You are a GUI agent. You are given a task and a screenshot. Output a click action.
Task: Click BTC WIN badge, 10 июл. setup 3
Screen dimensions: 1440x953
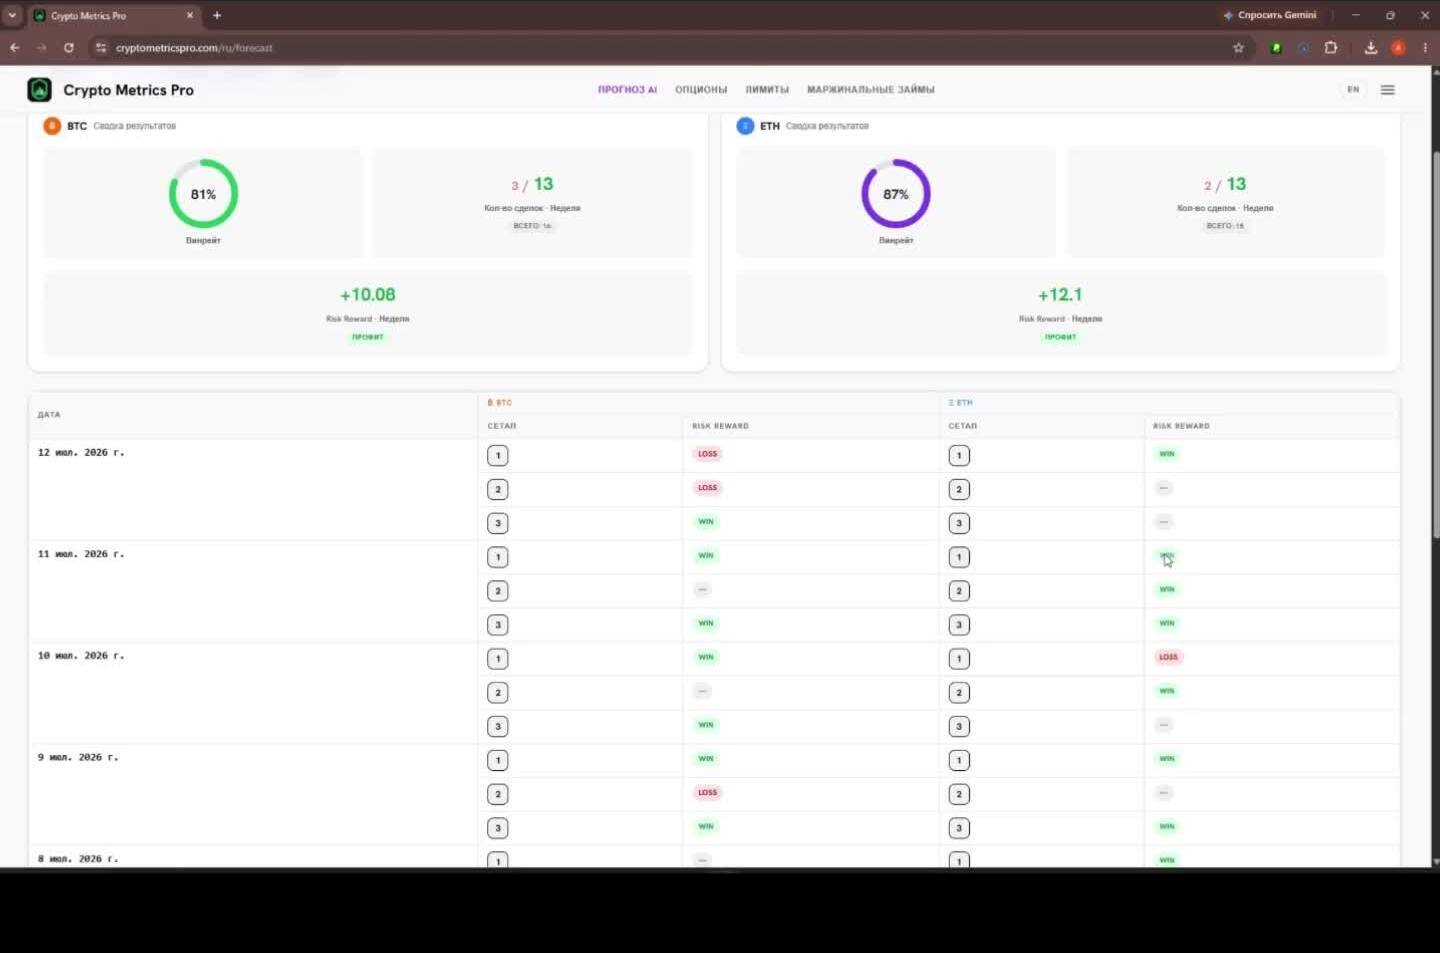tap(706, 725)
